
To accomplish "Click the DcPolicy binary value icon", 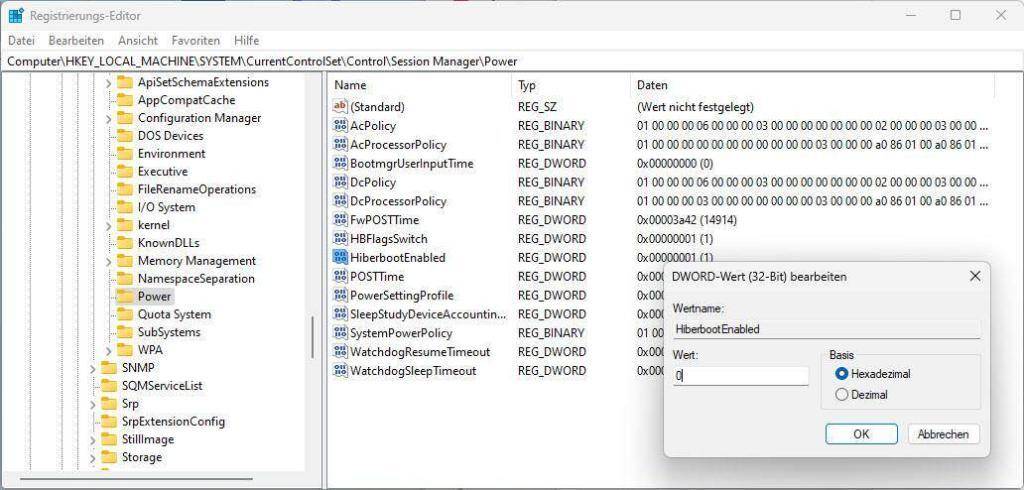I will [340, 182].
